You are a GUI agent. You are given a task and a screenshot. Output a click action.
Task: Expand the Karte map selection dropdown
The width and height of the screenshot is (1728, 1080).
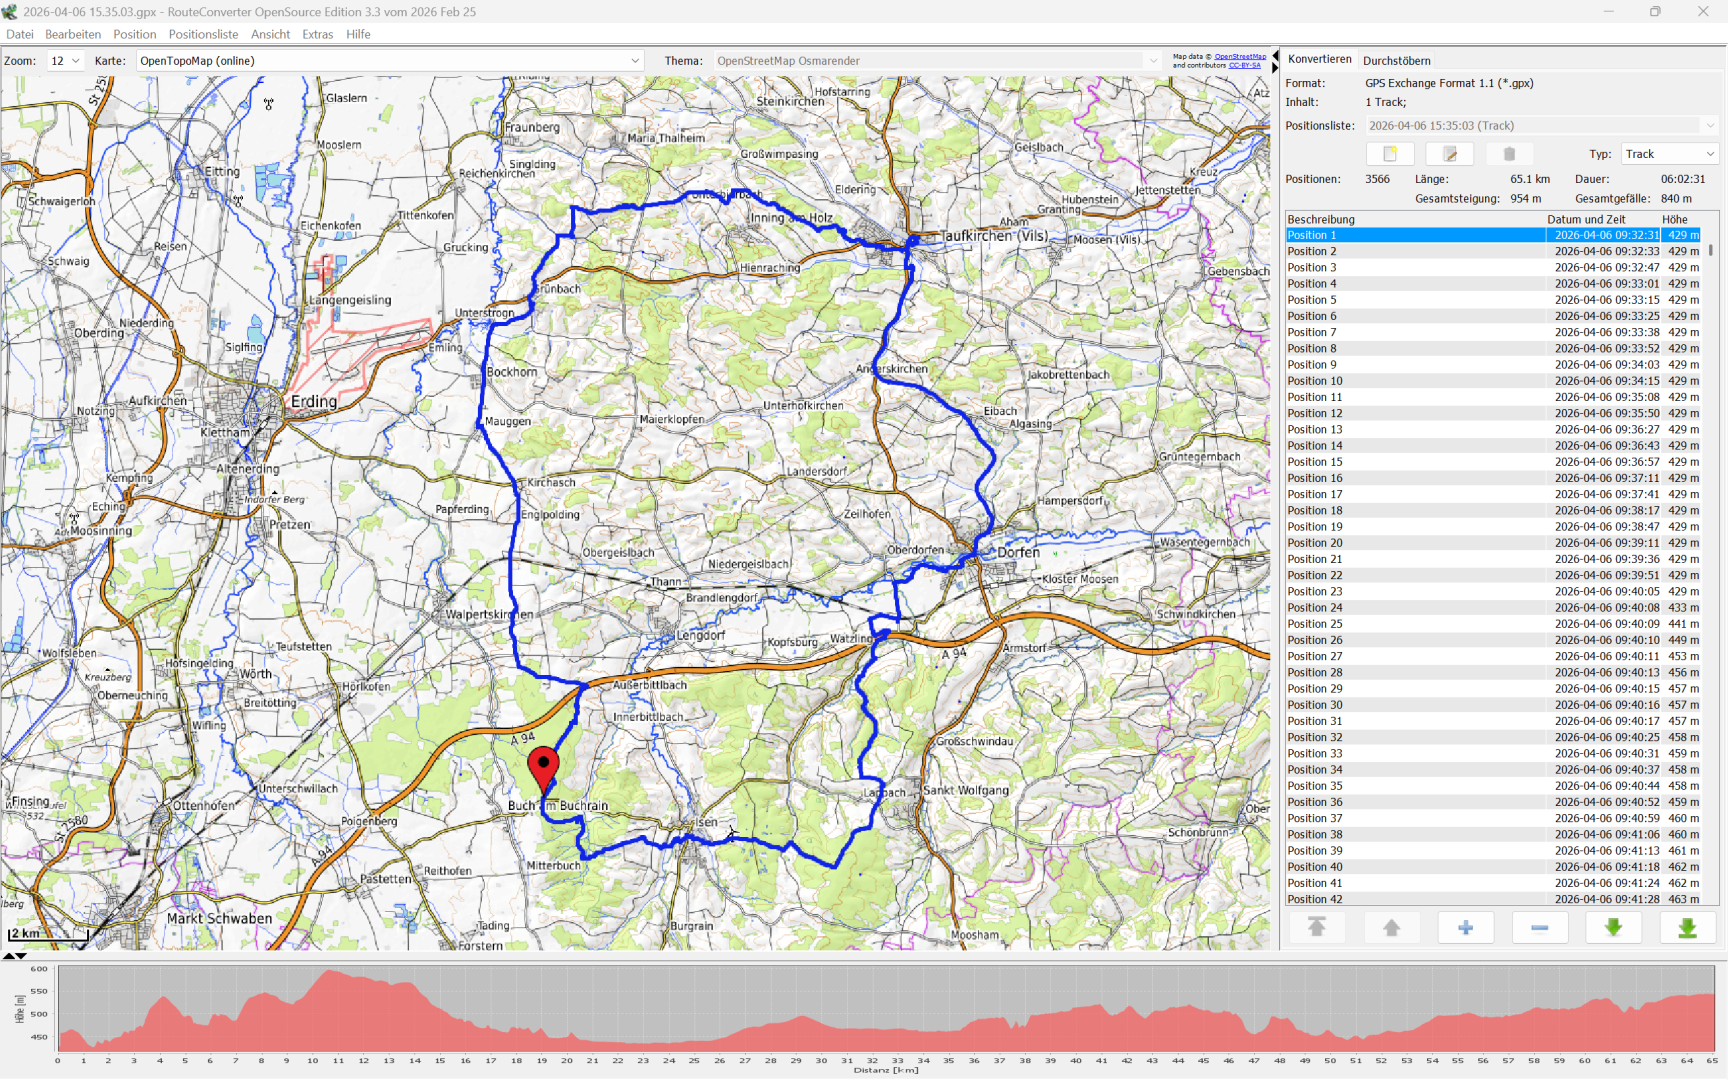(x=634, y=61)
